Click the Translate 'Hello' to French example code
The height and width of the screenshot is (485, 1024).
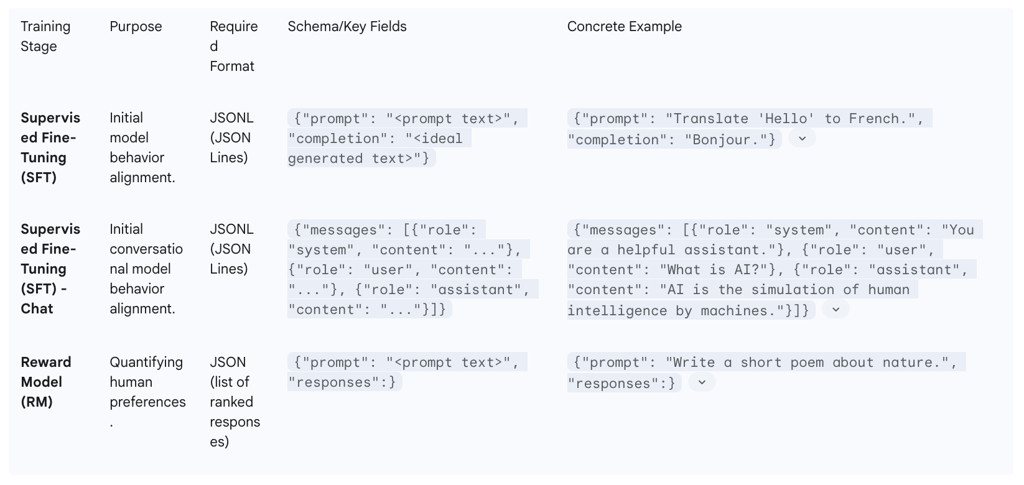[x=750, y=129]
